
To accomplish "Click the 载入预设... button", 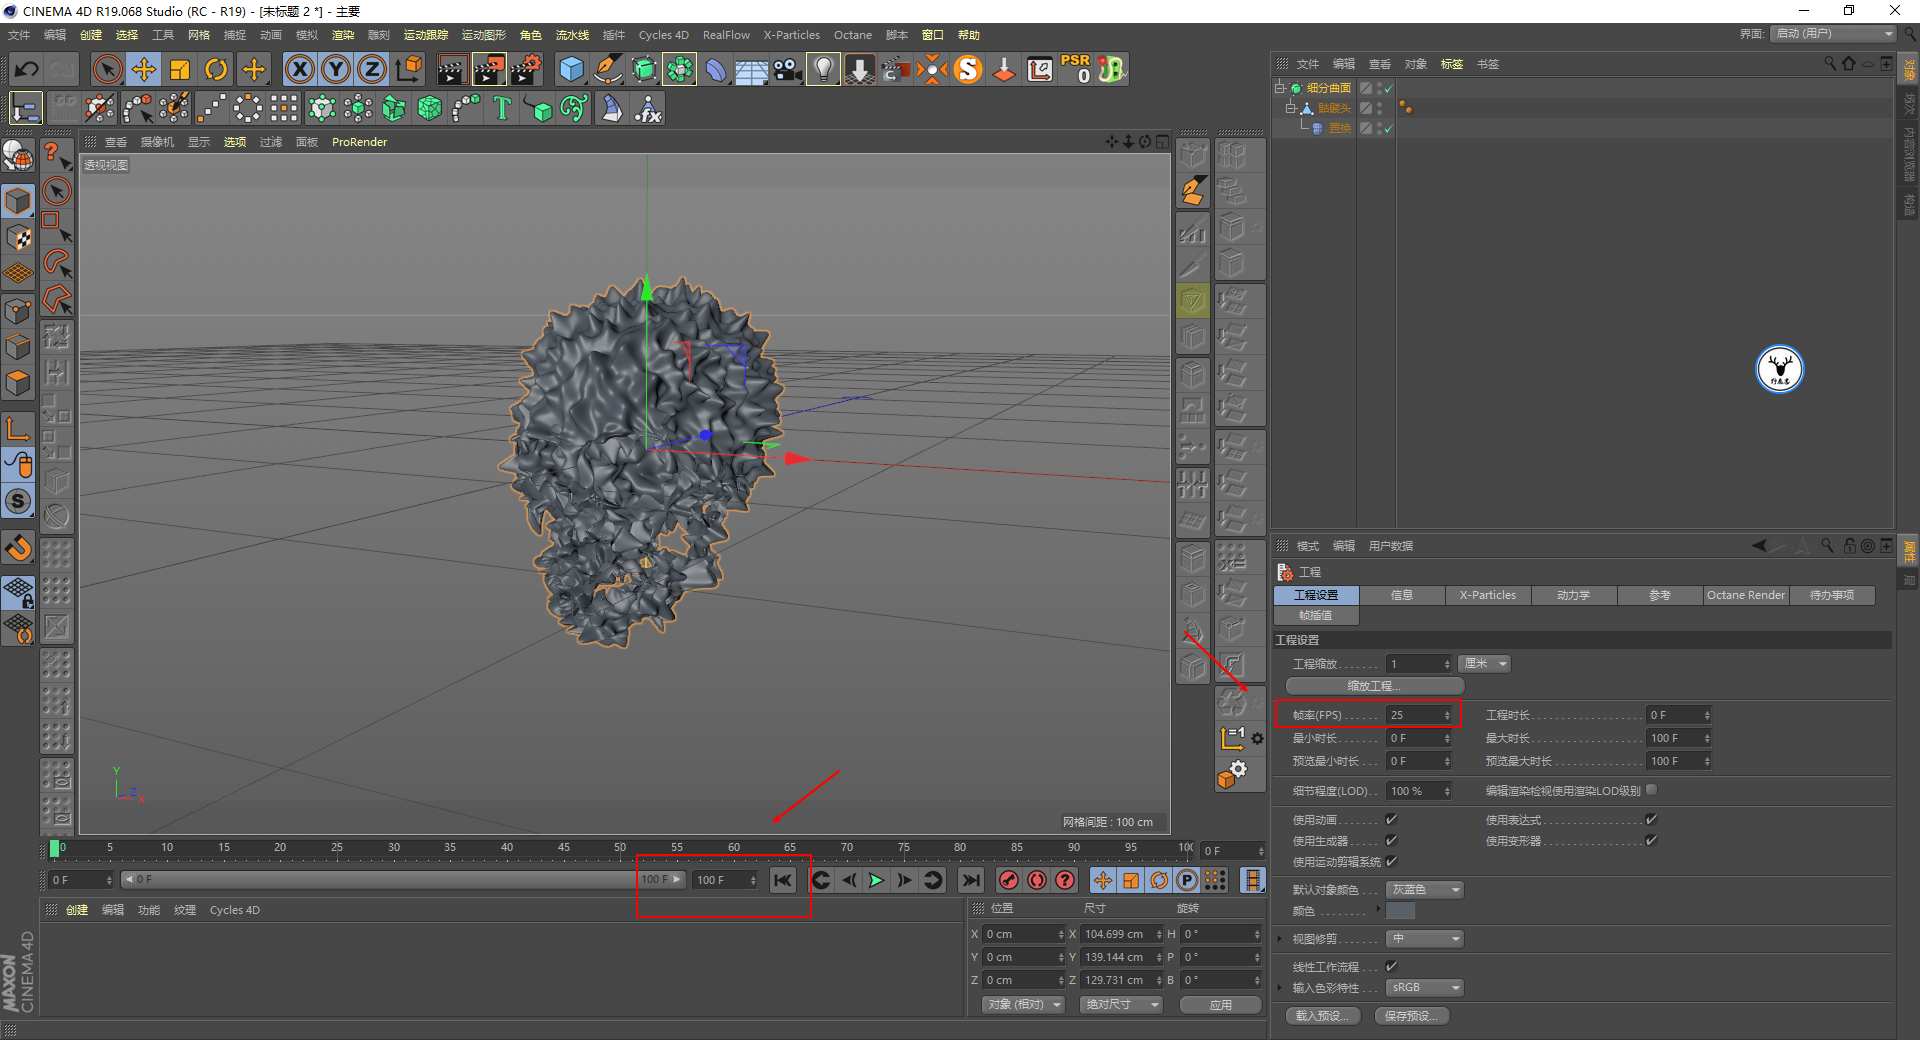I will [1323, 1016].
